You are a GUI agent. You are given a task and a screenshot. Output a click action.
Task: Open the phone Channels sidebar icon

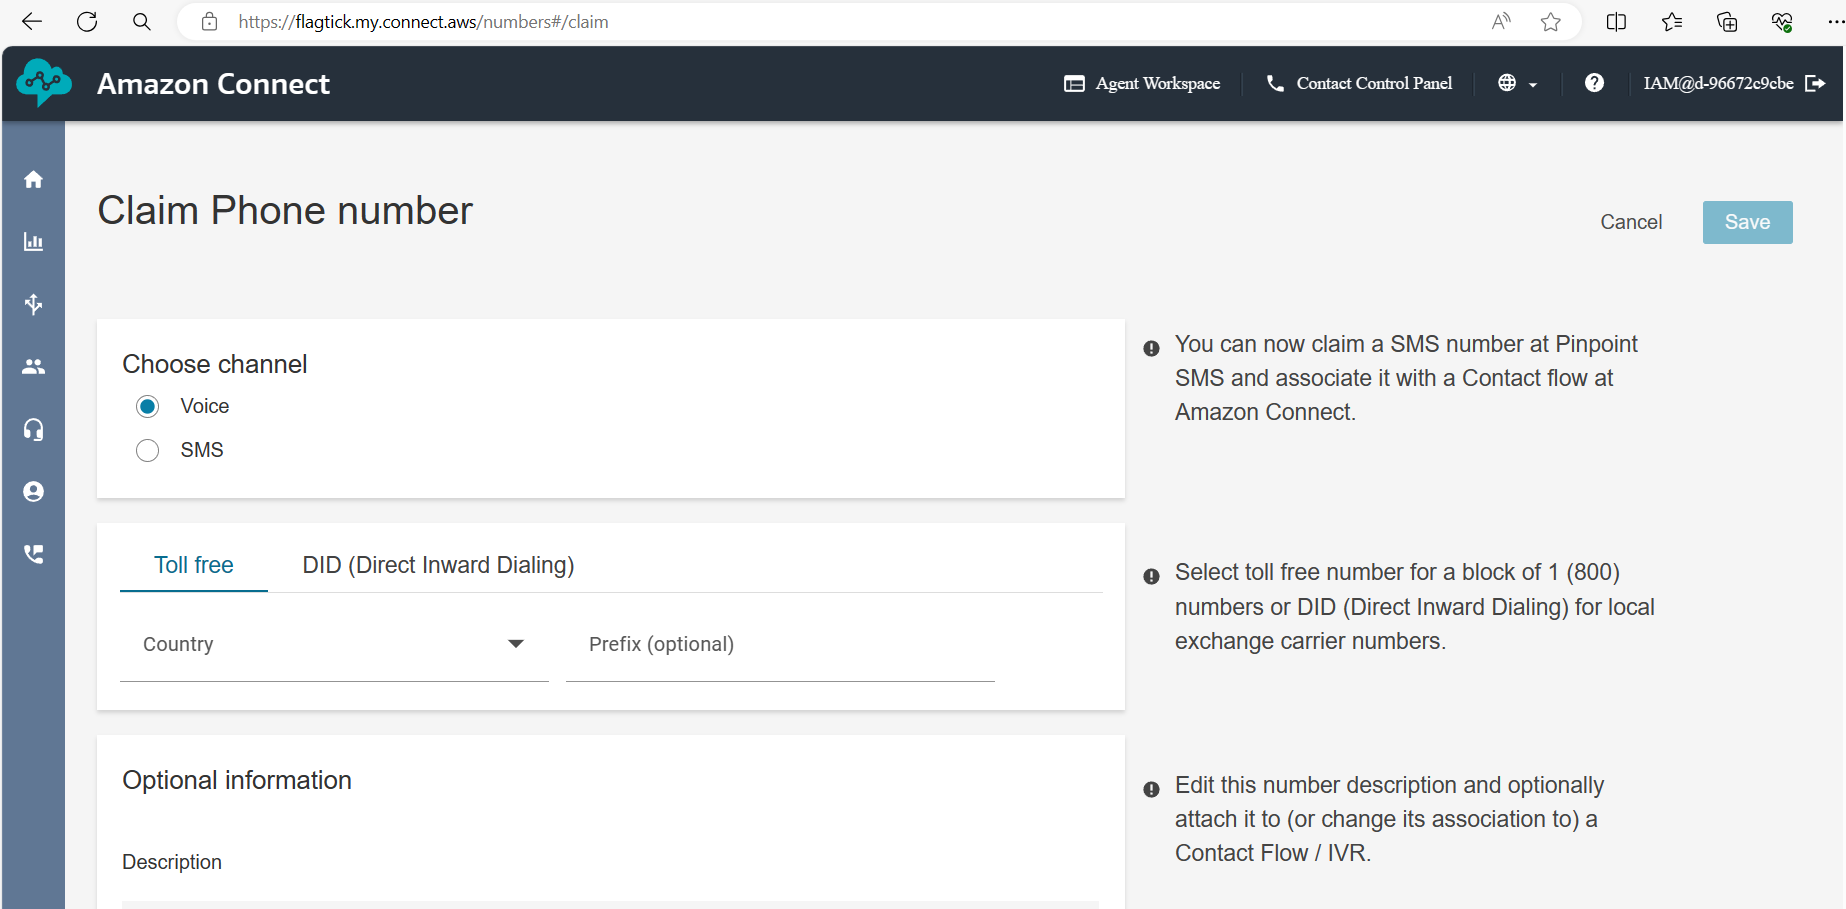click(x=33, y=554)
